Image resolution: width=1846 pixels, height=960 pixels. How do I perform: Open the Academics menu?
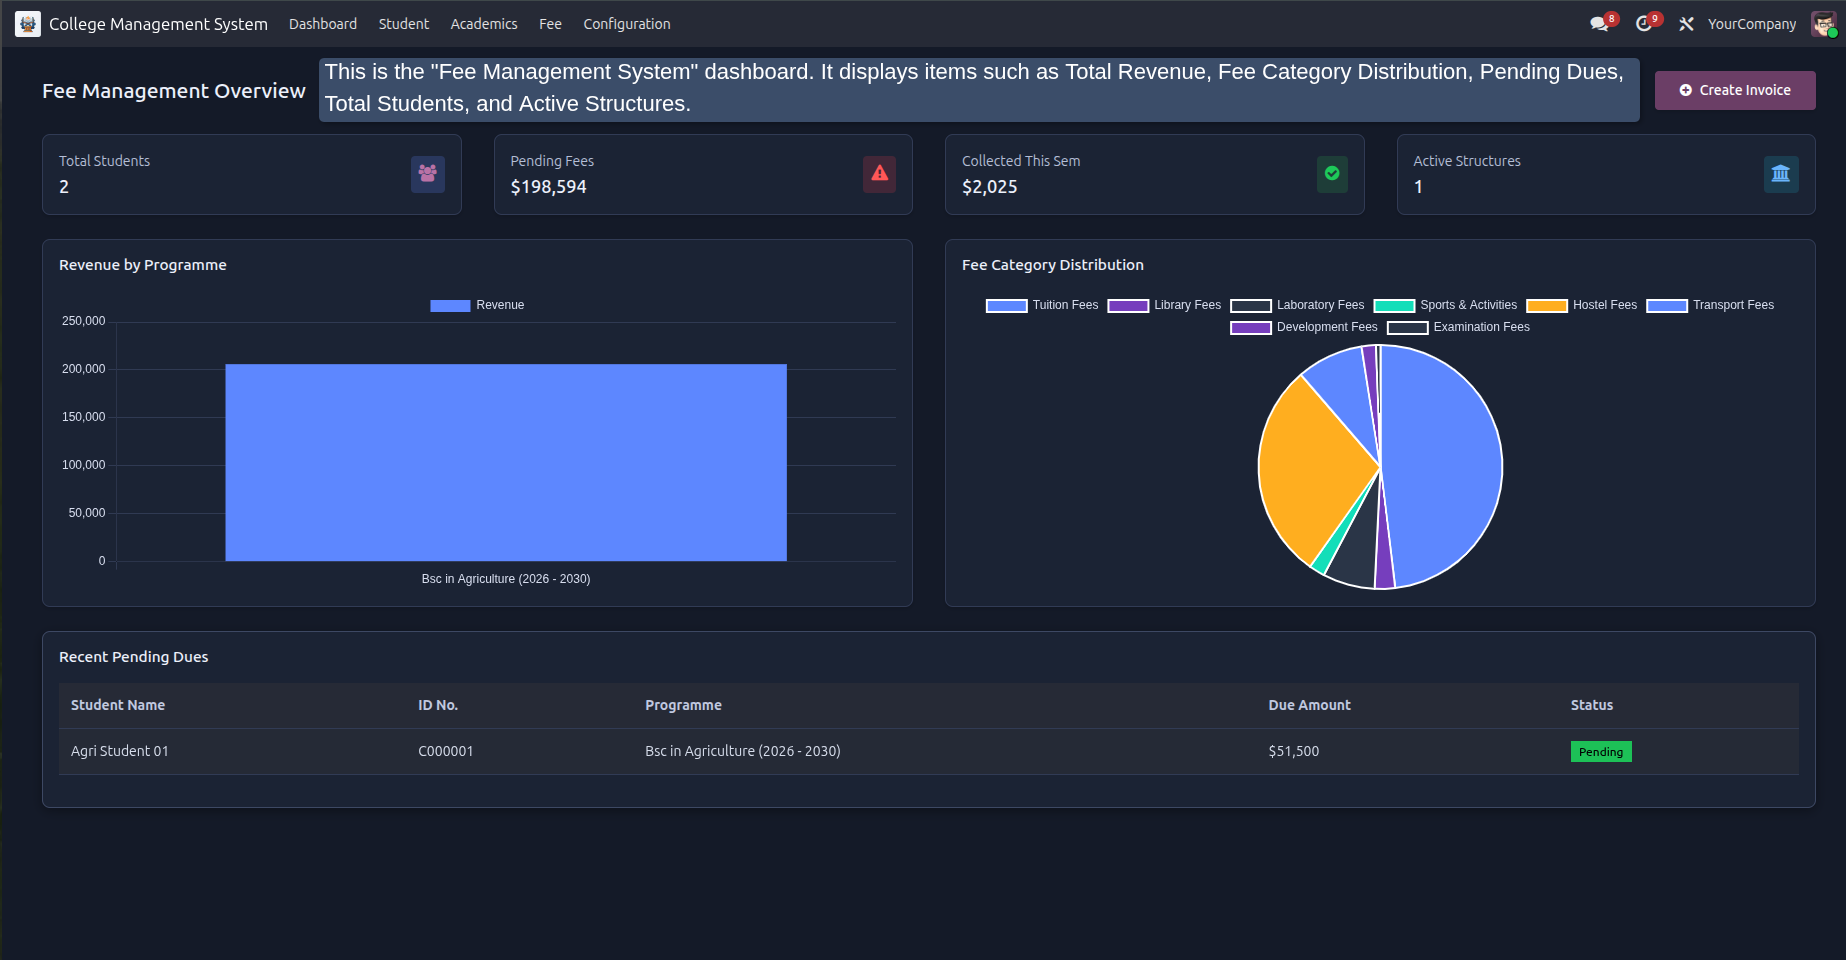pos(484,24)
